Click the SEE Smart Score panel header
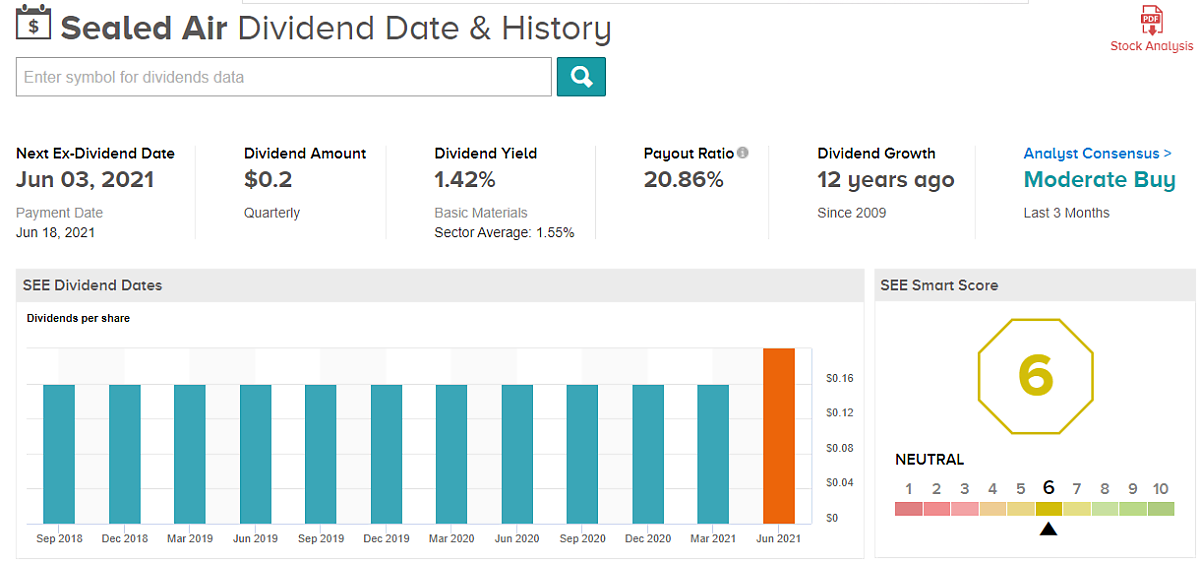The width and height of the screenshot is (1200, 563). click(1035, 285)
